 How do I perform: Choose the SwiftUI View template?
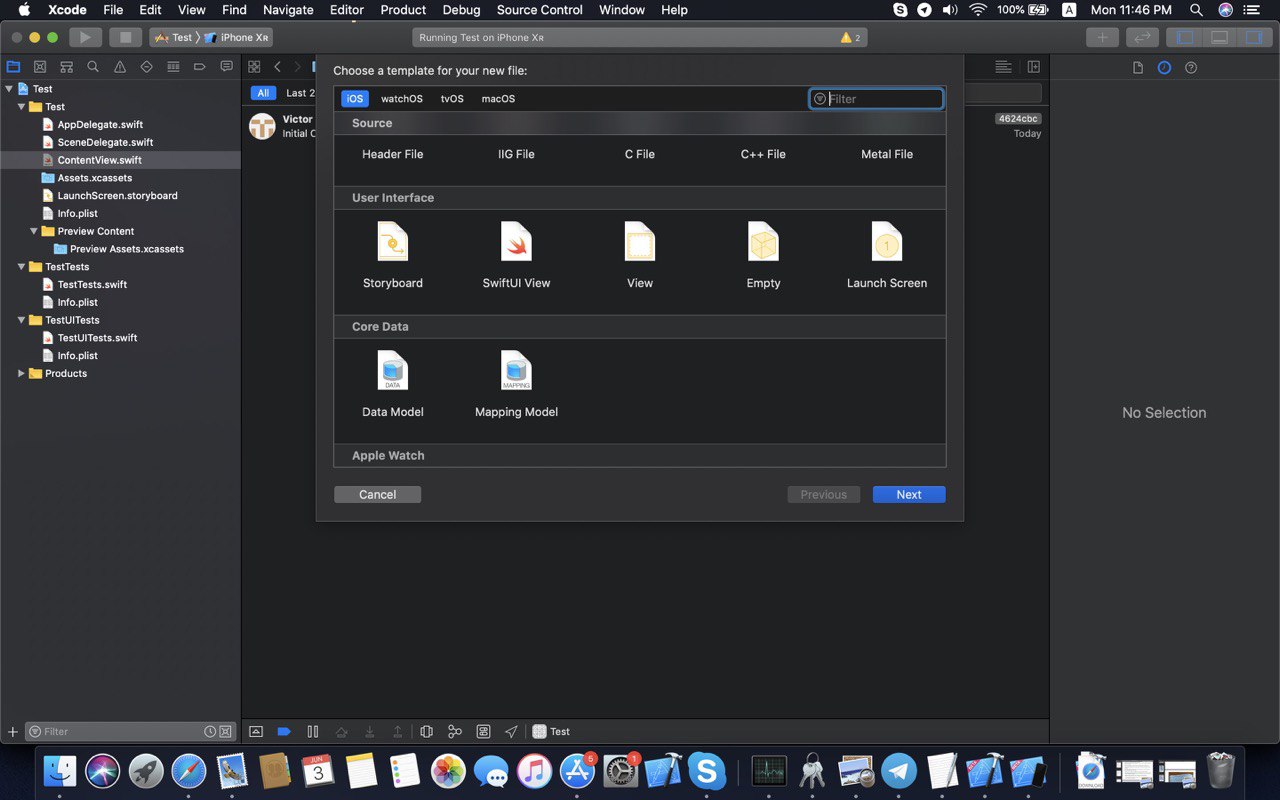click(x=516, y=242)
